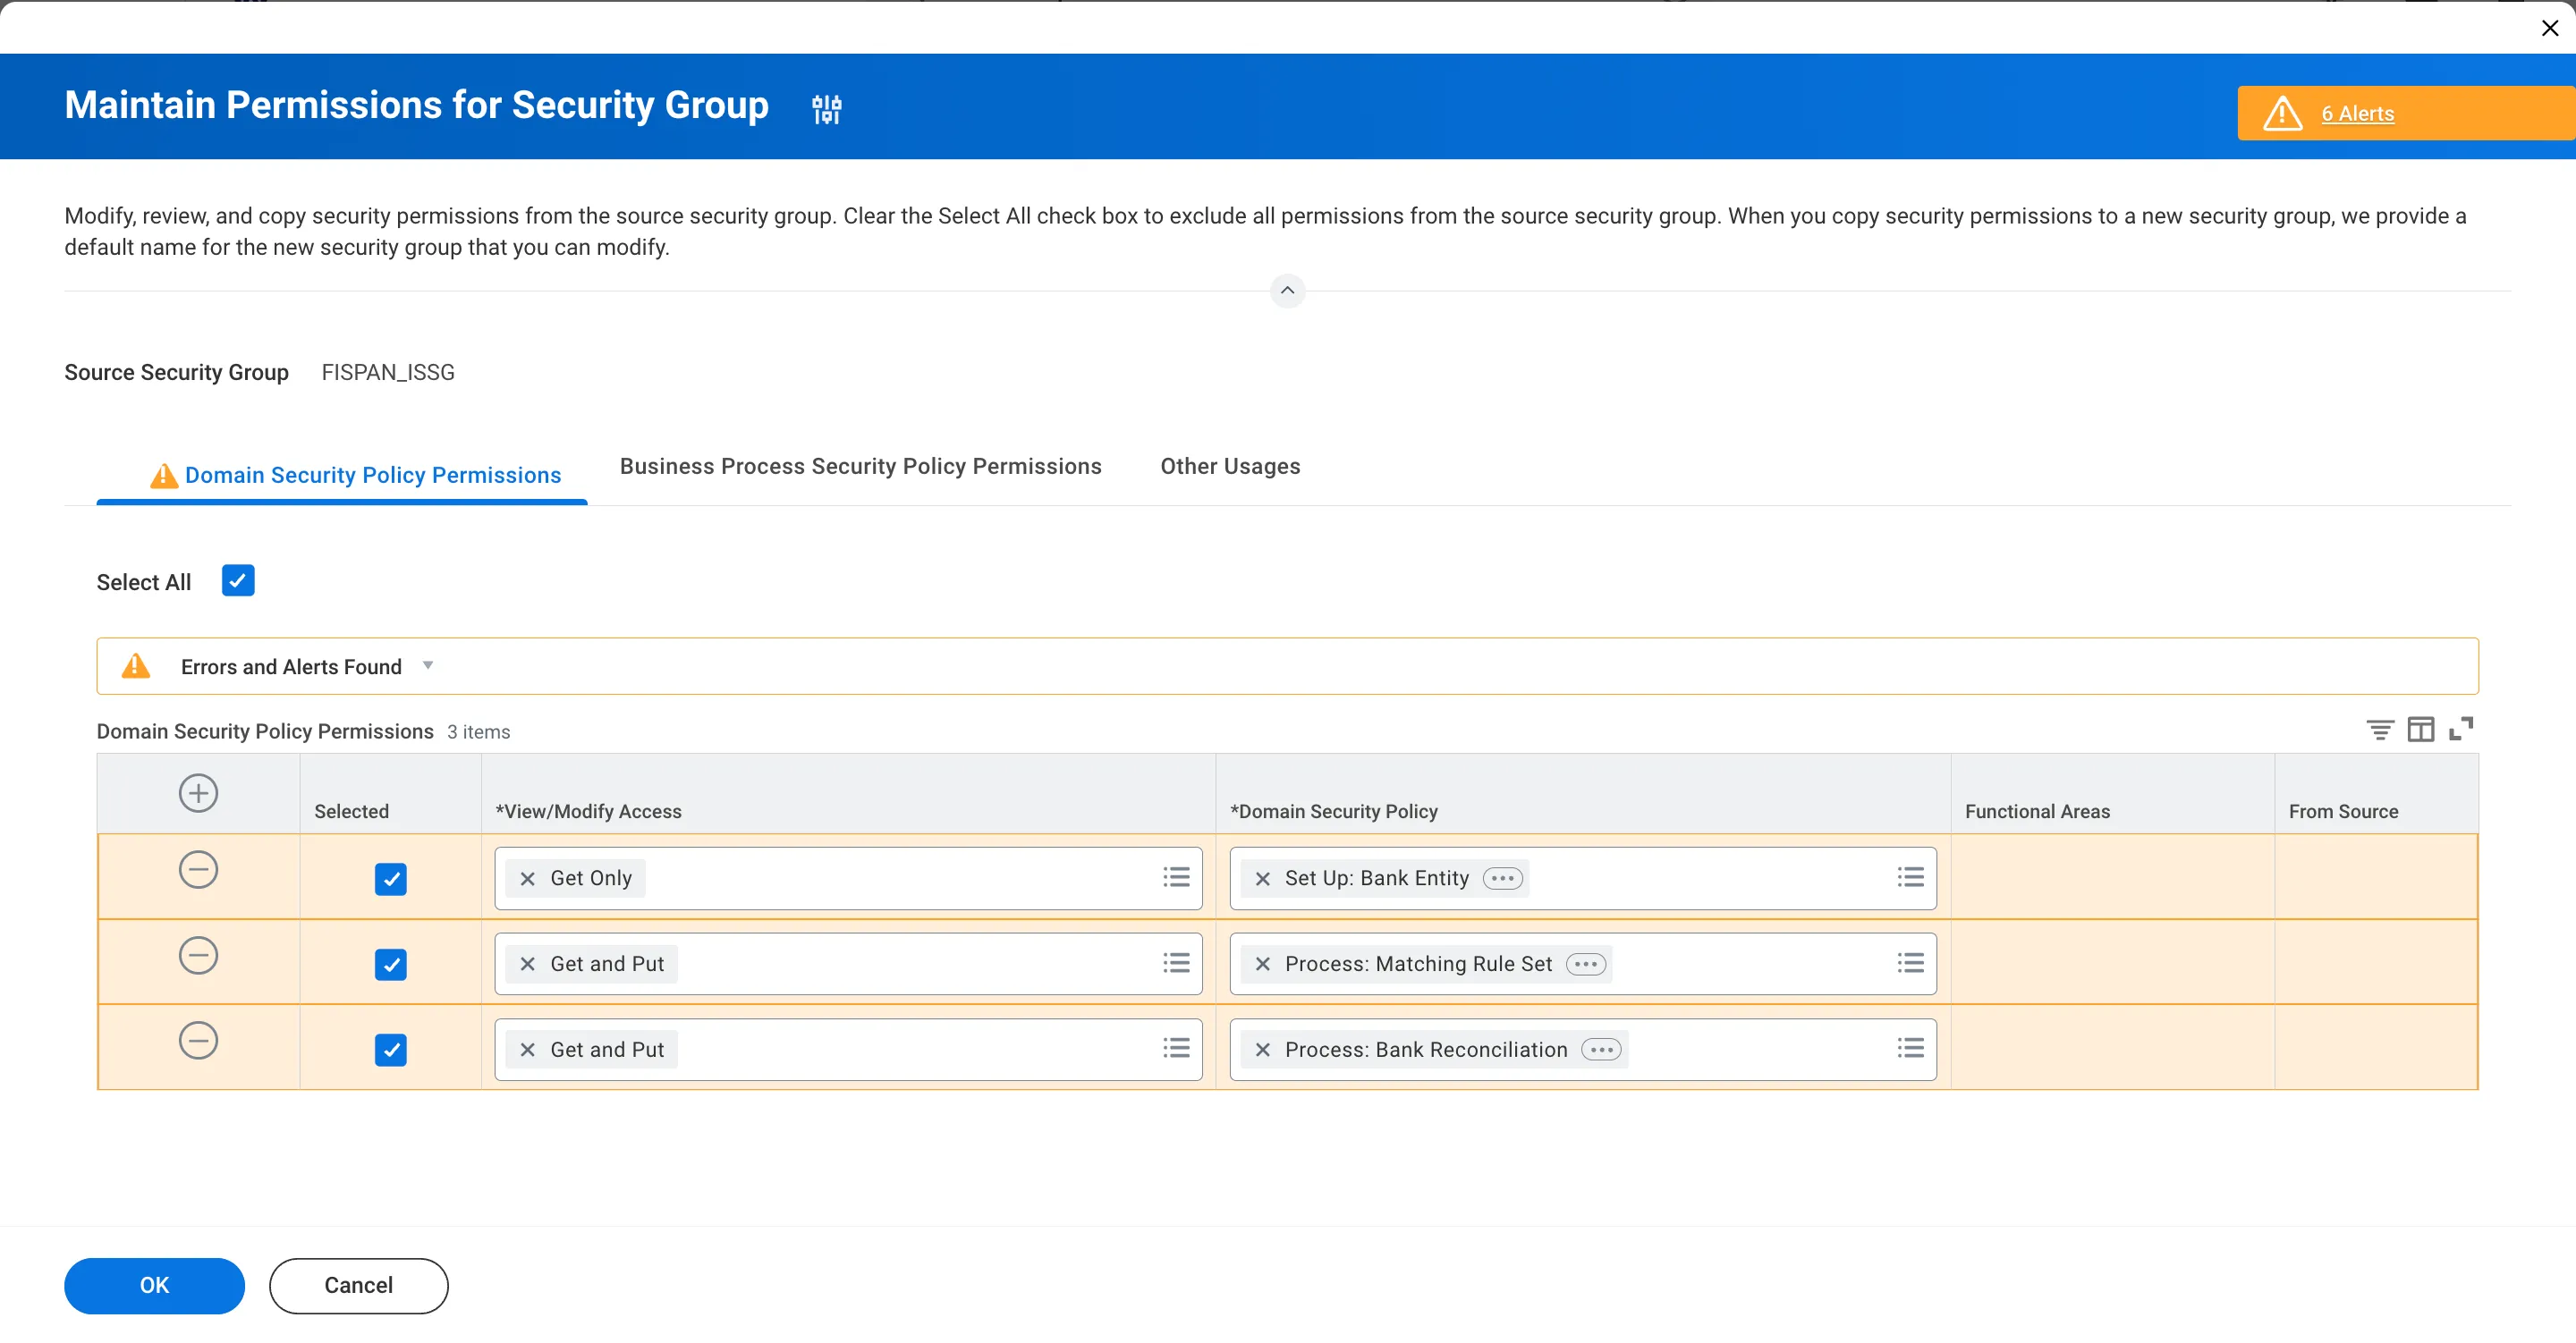
Task: Open the 6 Alerts link
Action: tap(2357, 114)
